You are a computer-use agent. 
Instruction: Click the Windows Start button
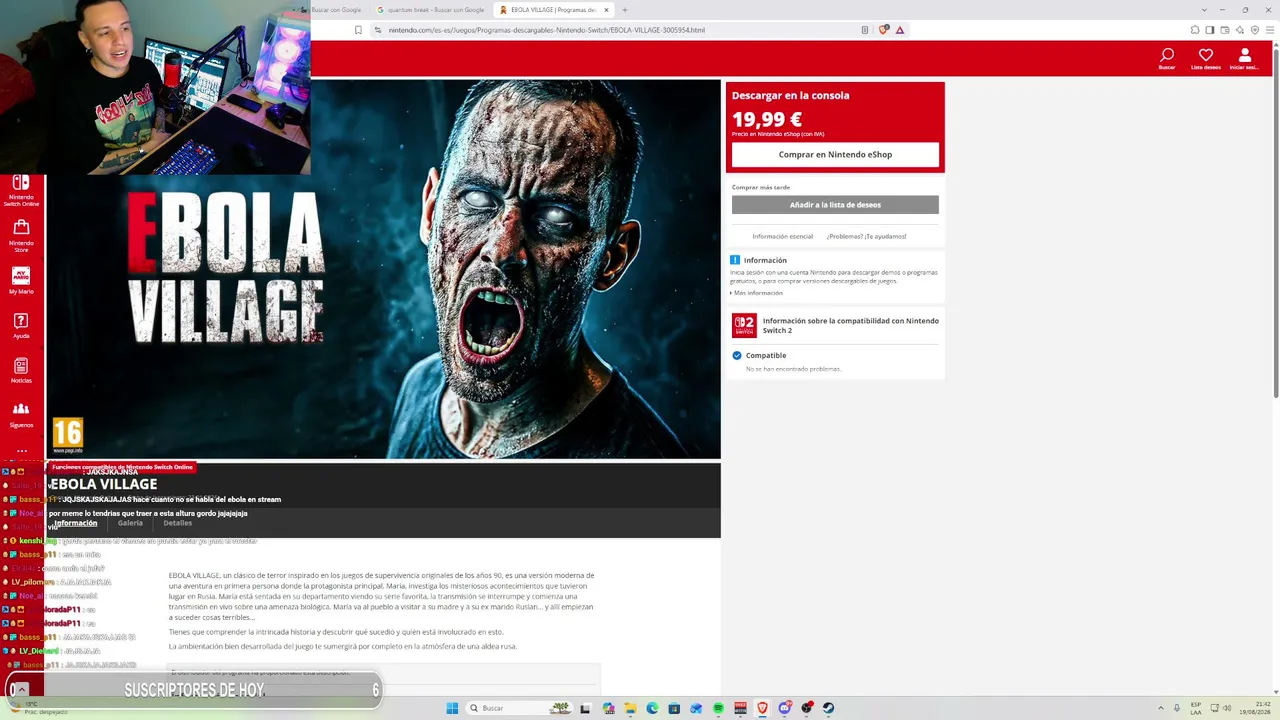click(452, 708)
